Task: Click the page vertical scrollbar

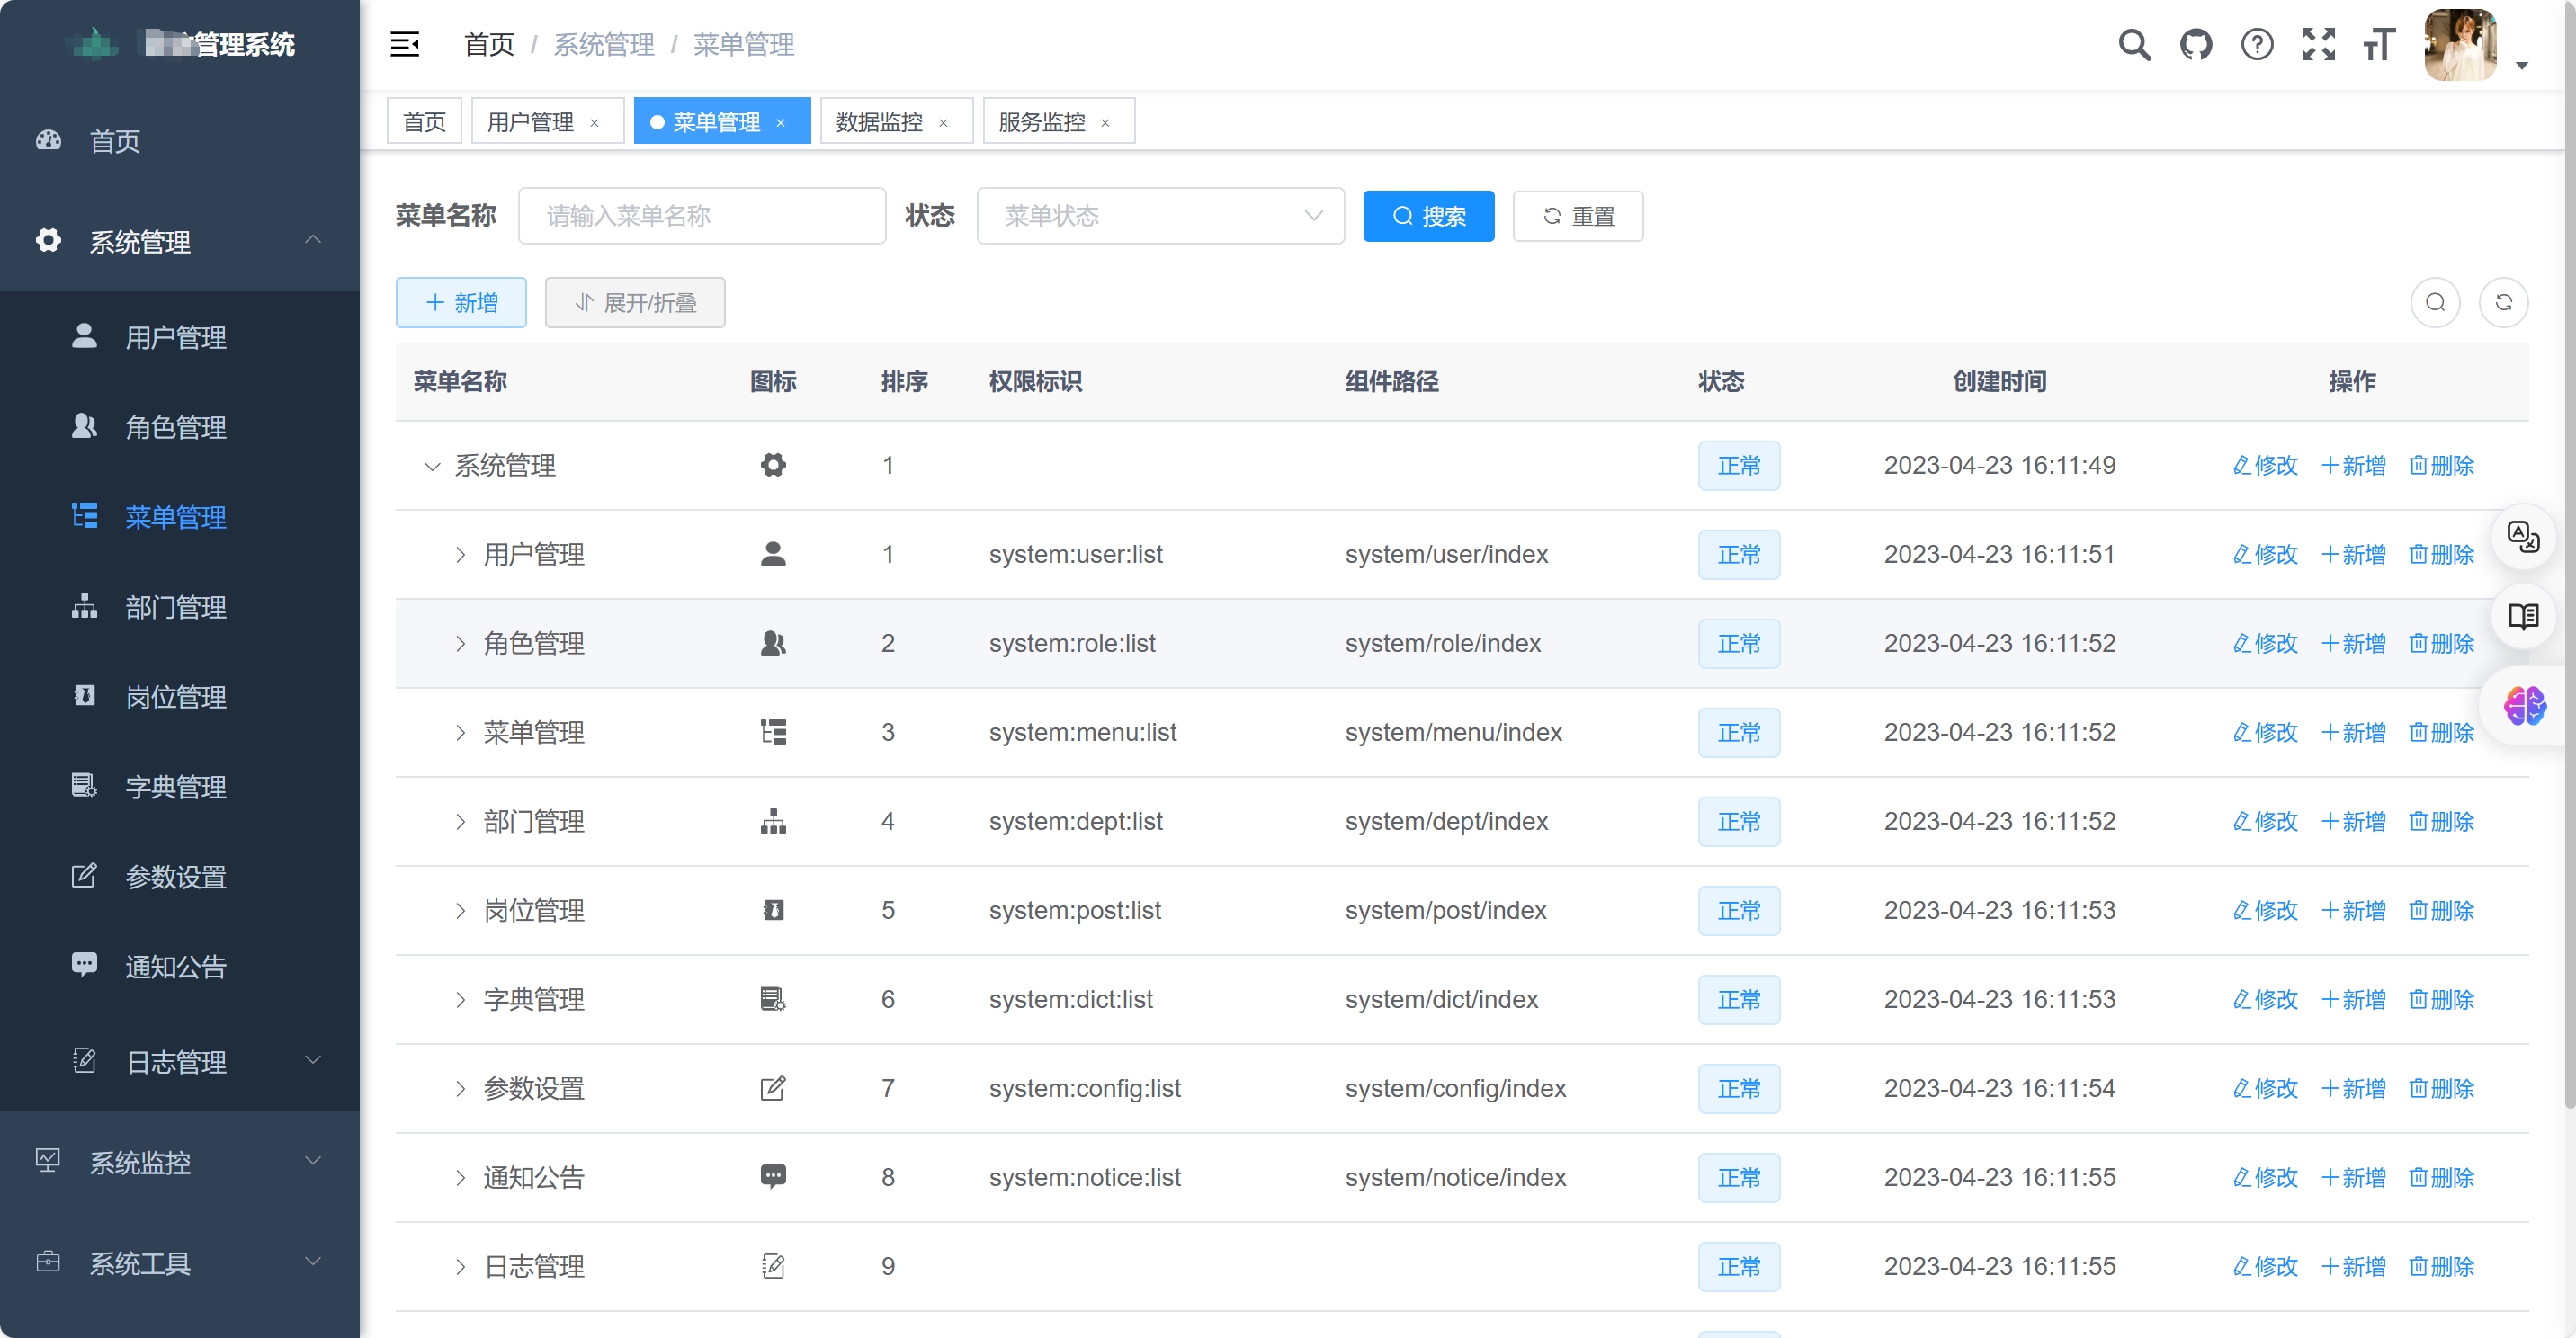Action: click(x=2569, y=555)
